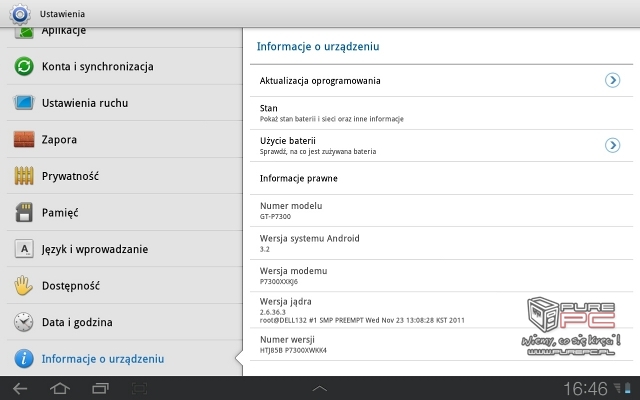Expand Aktualizacja oprogramowania chevron arrow

[612, 80]
